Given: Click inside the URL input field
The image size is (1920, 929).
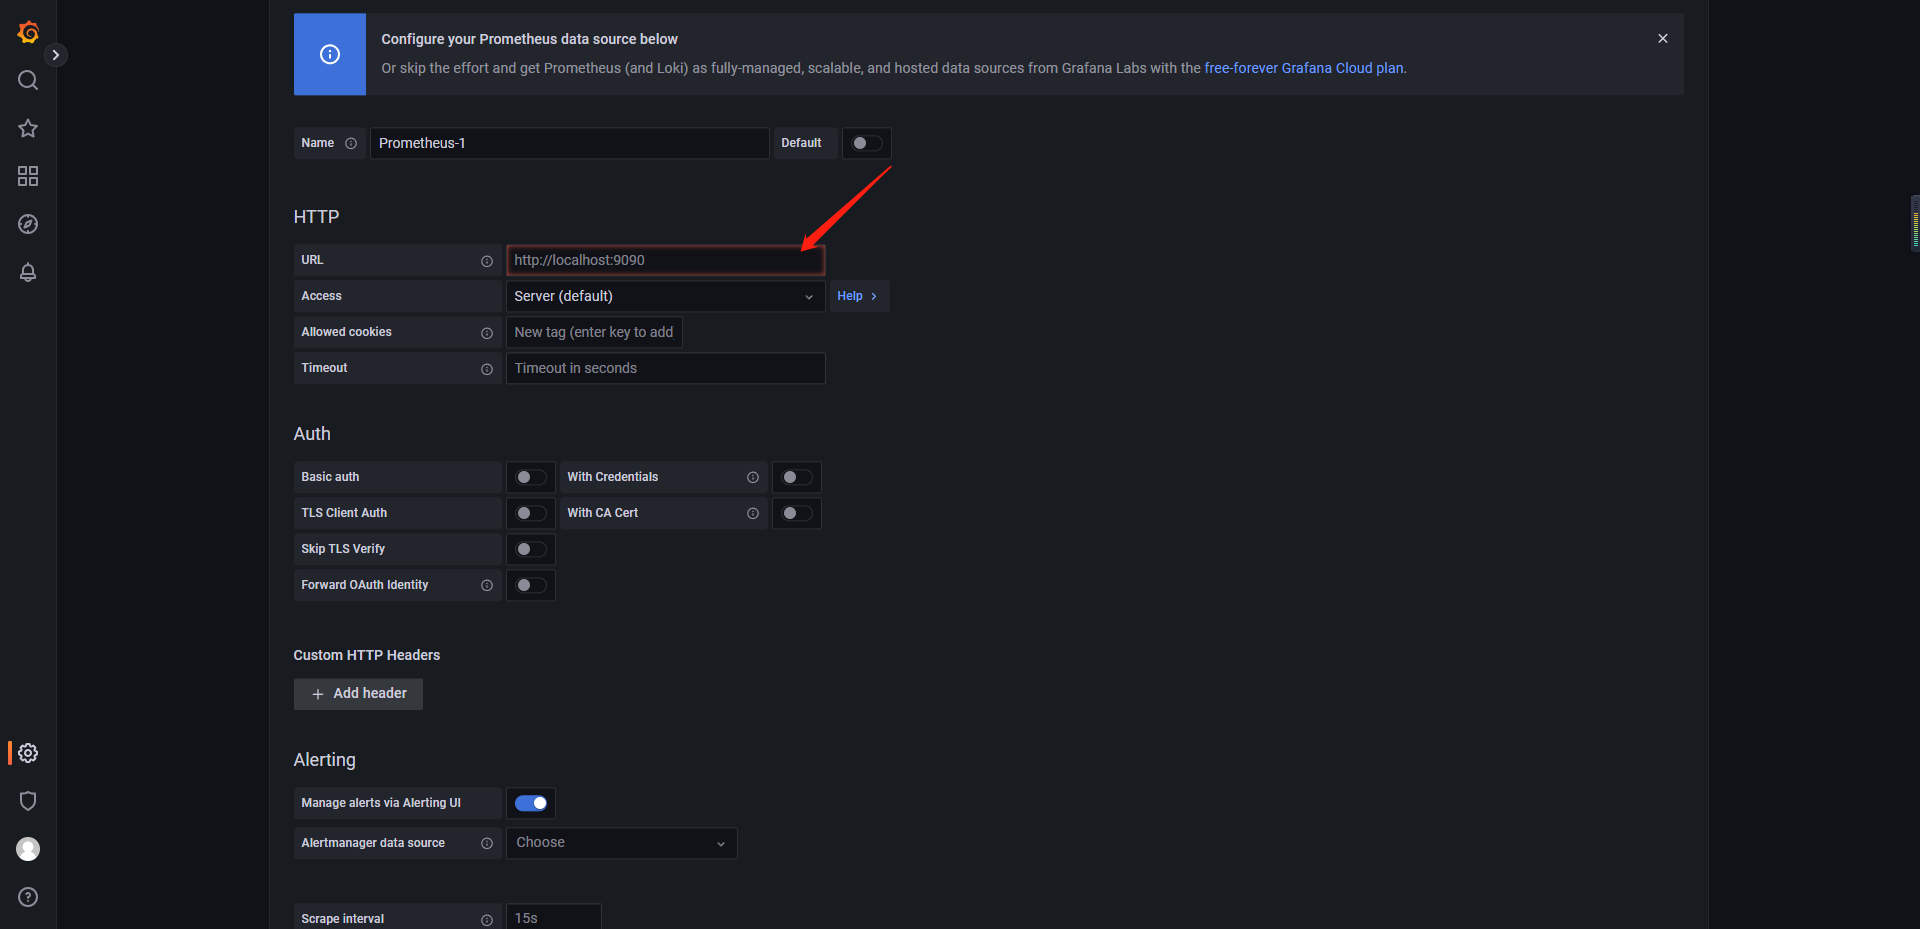Looking at the screenshot, I should pyautogui.click(x=665, y=260).
